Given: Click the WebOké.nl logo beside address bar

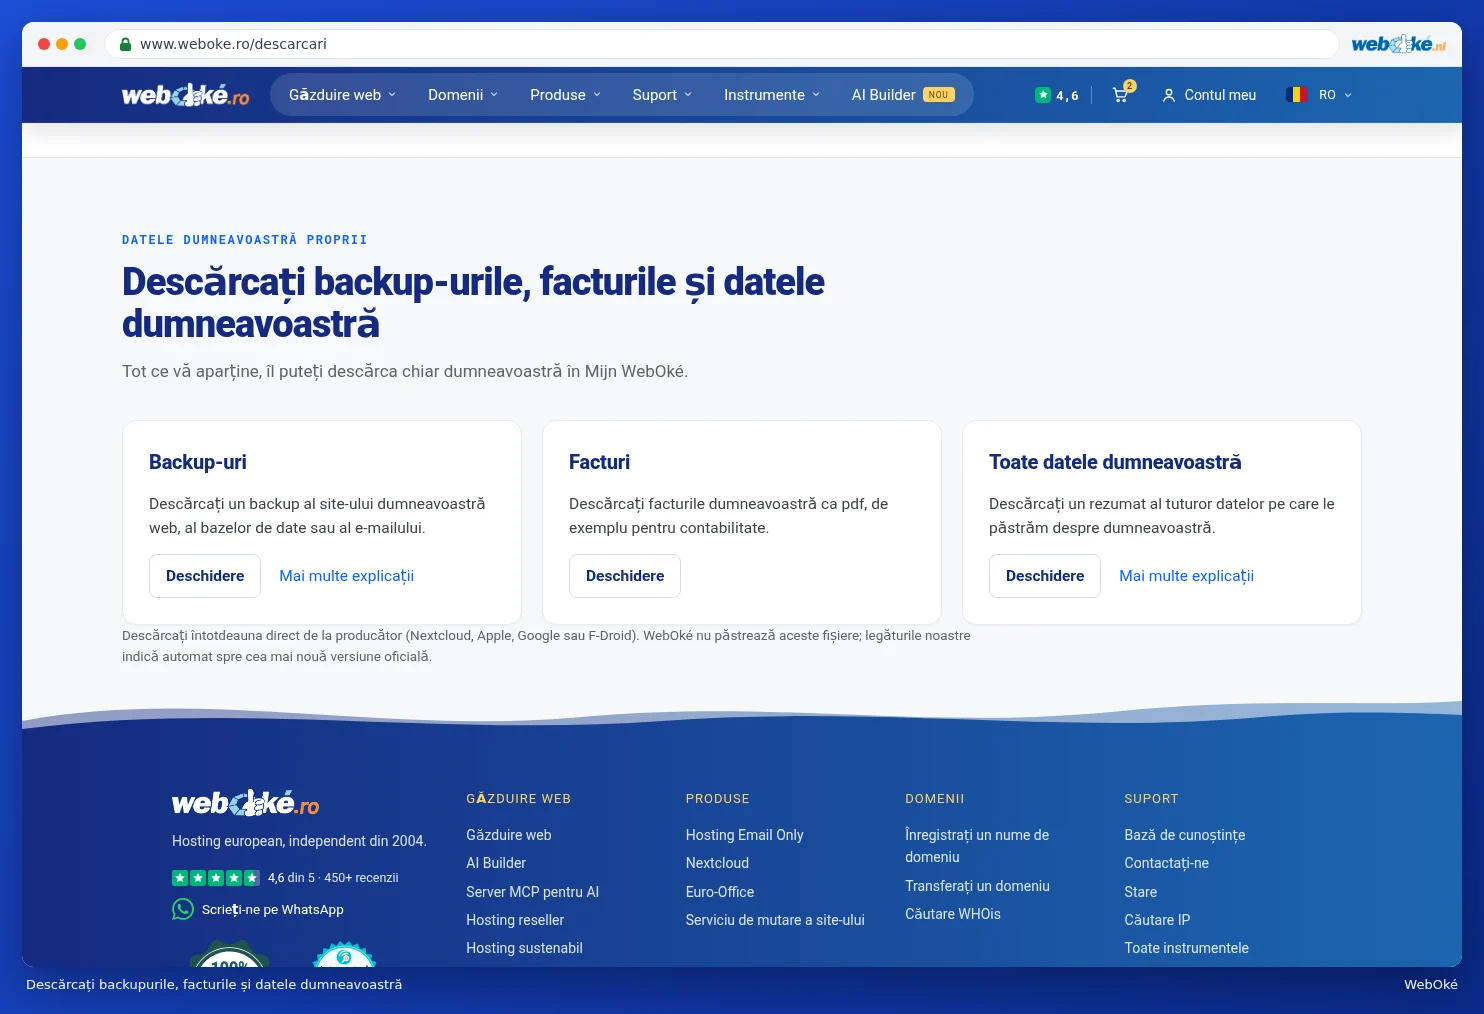Looking at the screenshot, I should (x=1398, y=44).
